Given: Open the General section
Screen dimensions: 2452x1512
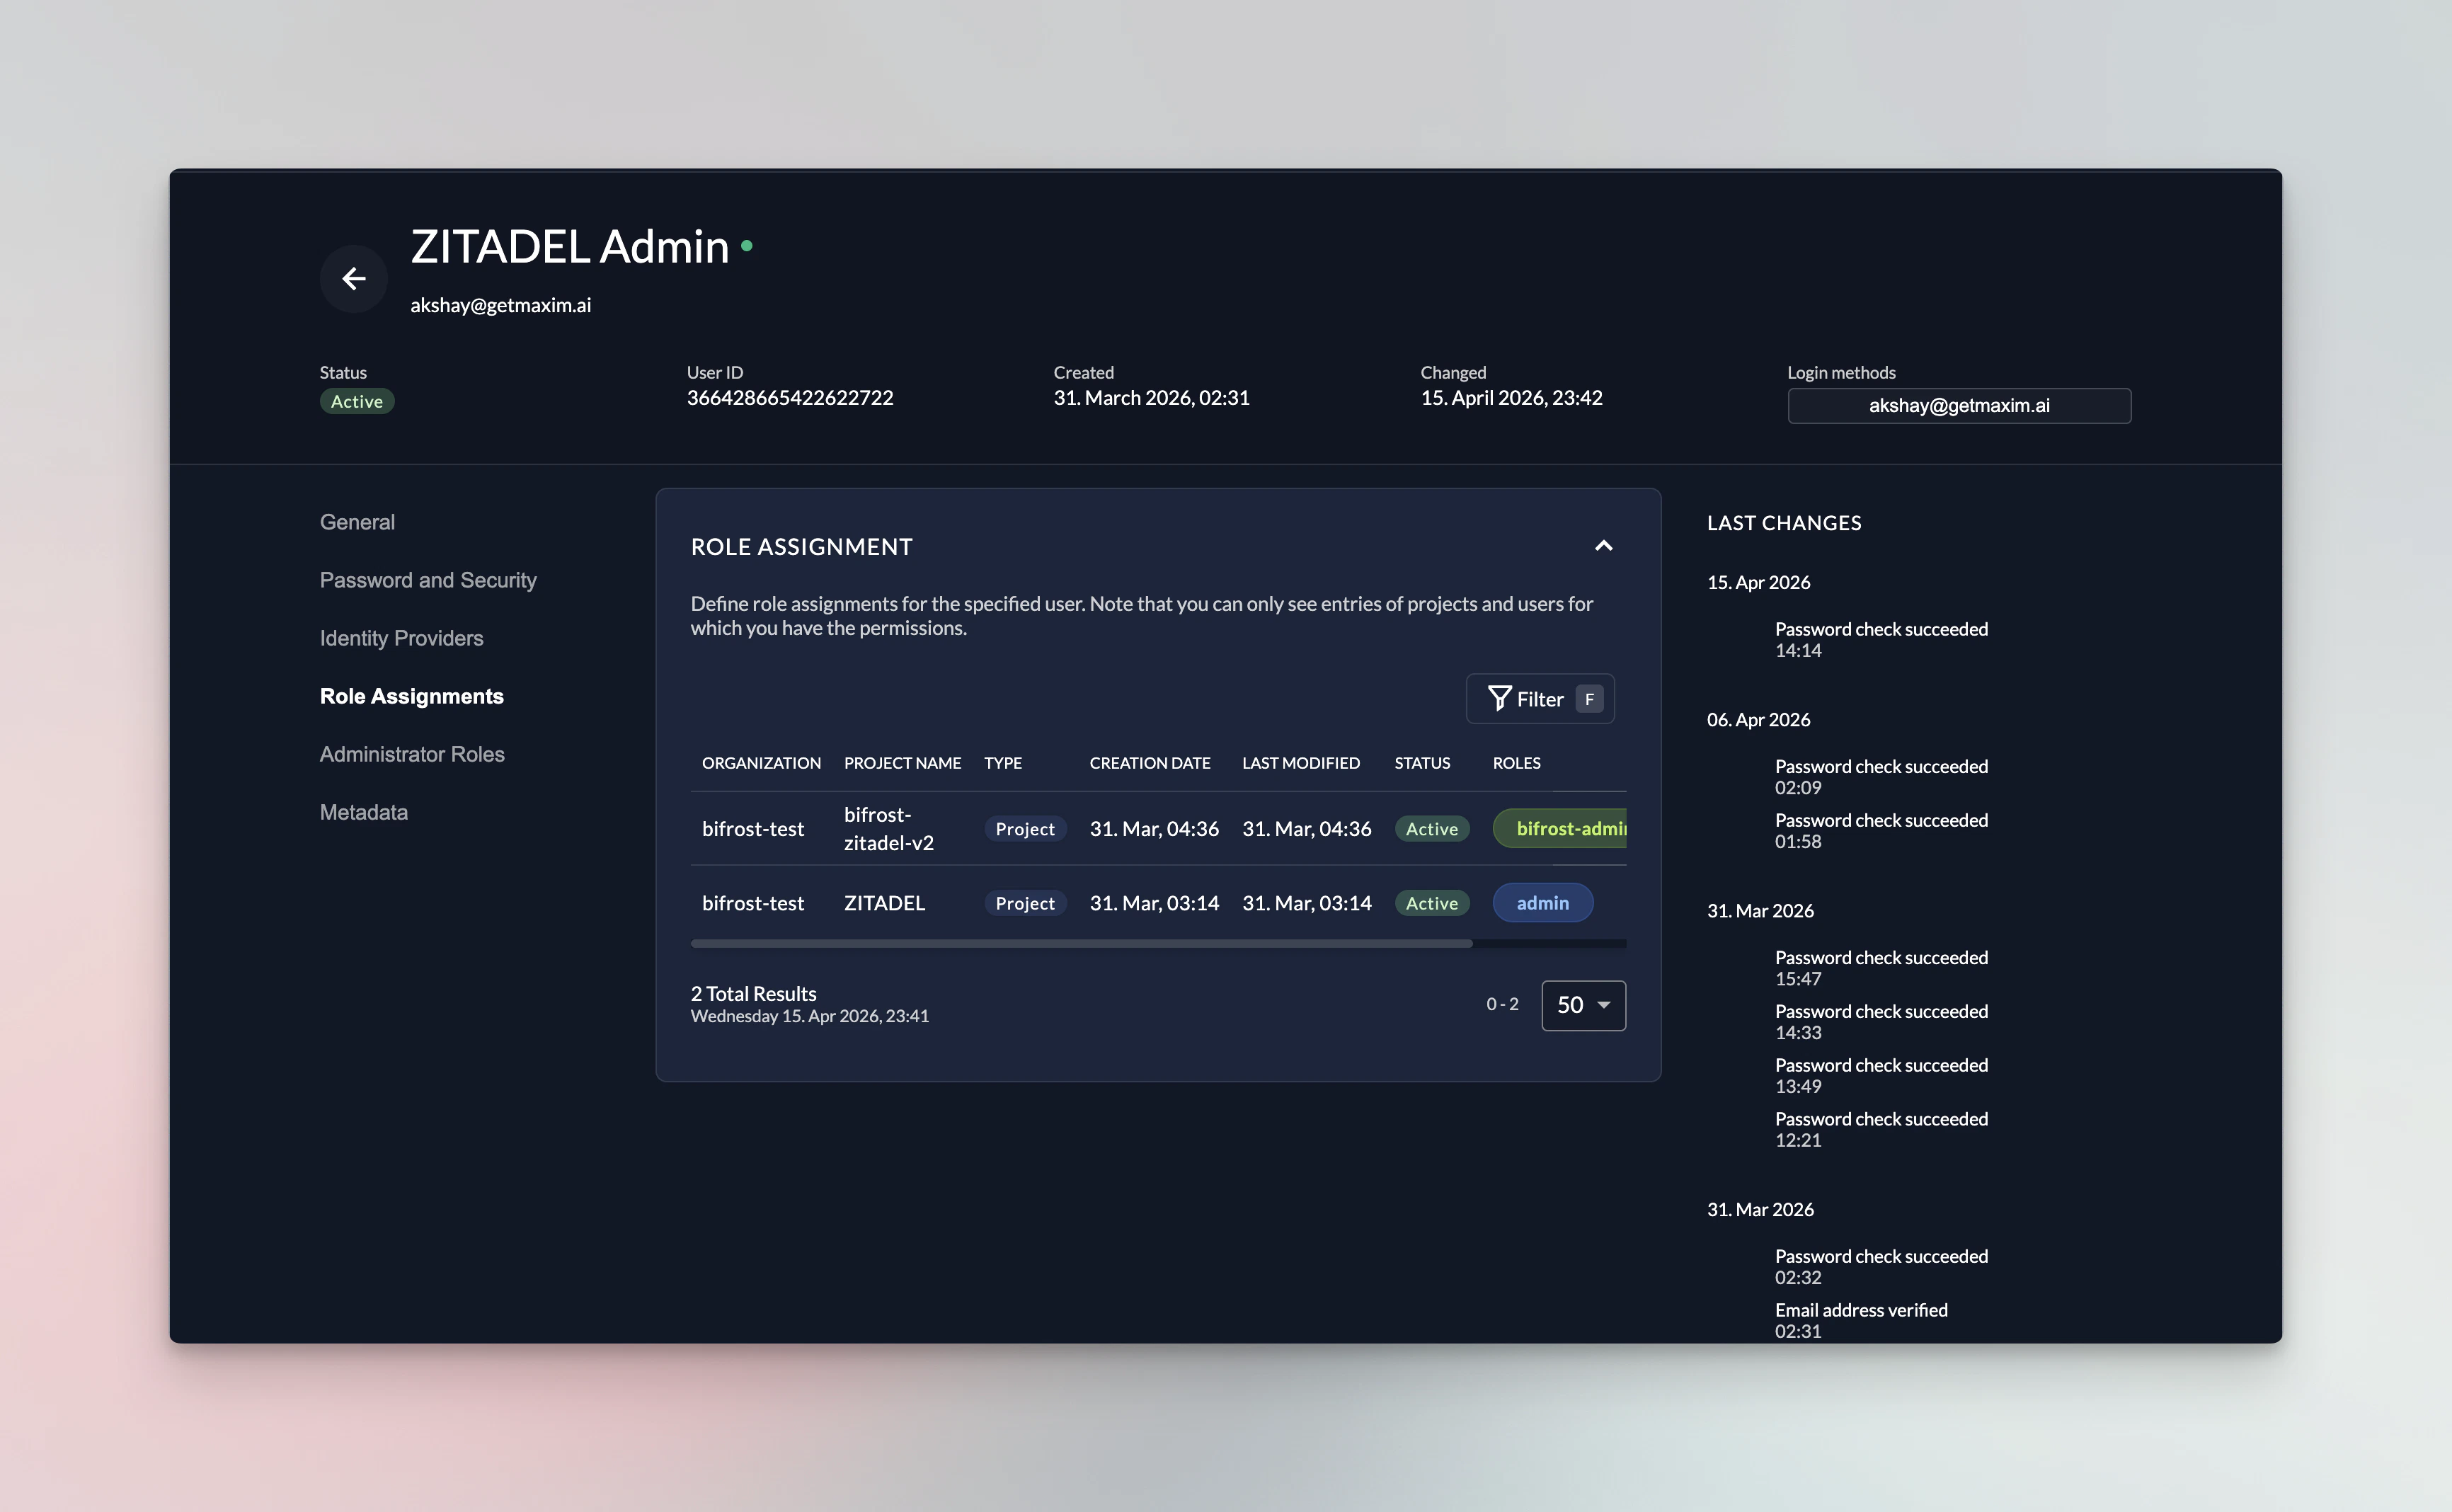Looking at the screenshot, I should coord(357,522).
